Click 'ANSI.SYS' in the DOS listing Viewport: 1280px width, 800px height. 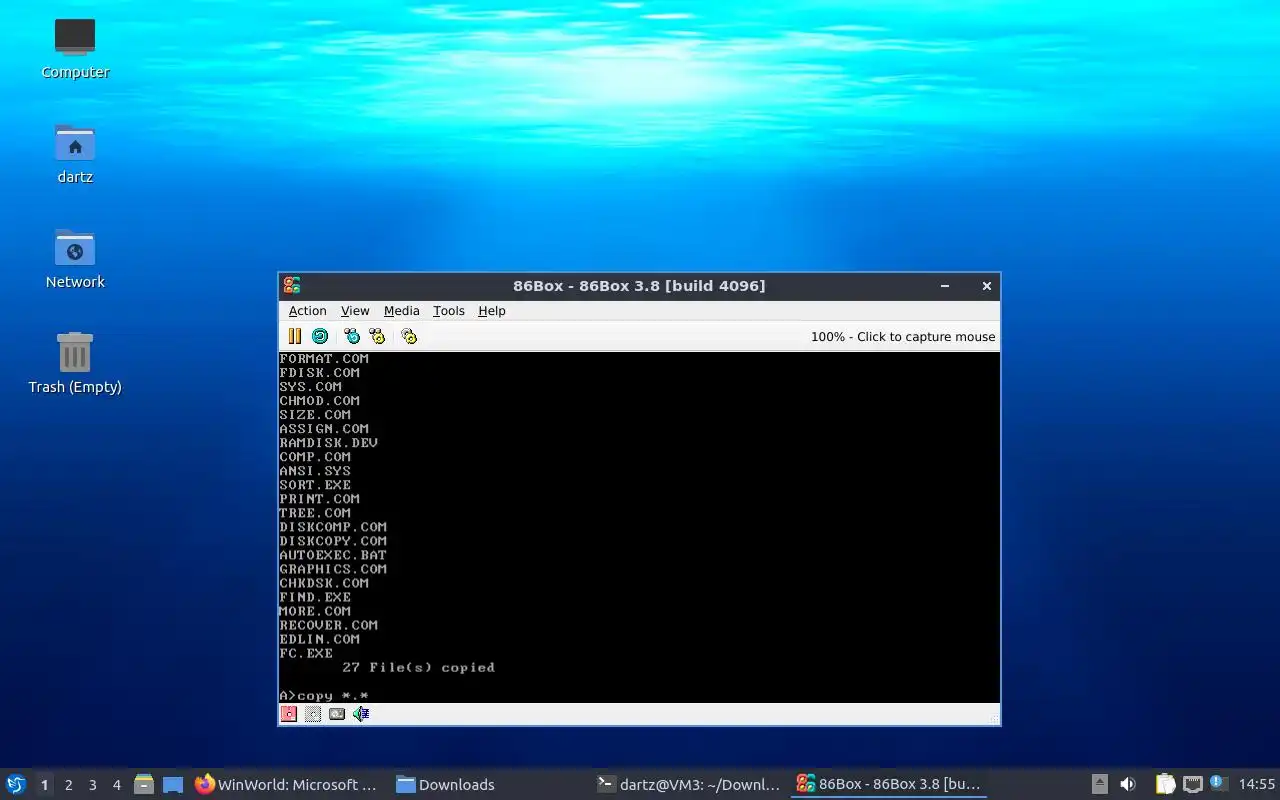[x=315, y=470]
